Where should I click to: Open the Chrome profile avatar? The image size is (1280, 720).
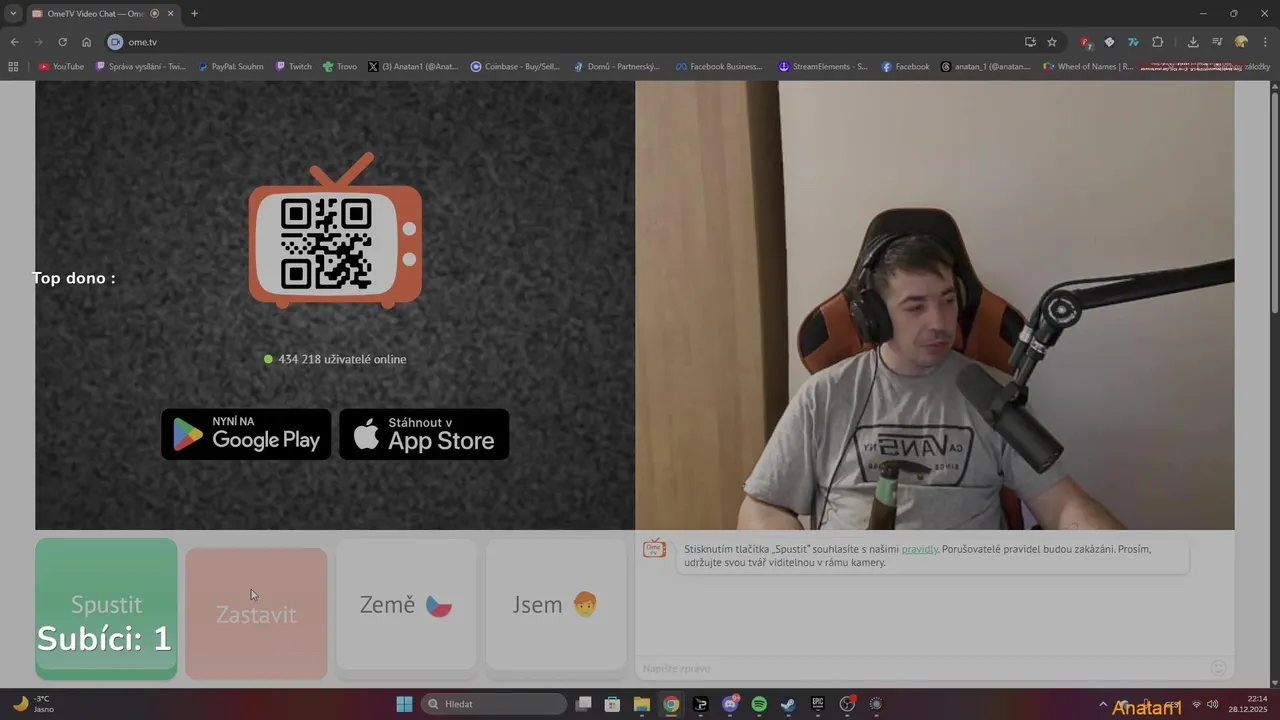(x=1241, y=42)
